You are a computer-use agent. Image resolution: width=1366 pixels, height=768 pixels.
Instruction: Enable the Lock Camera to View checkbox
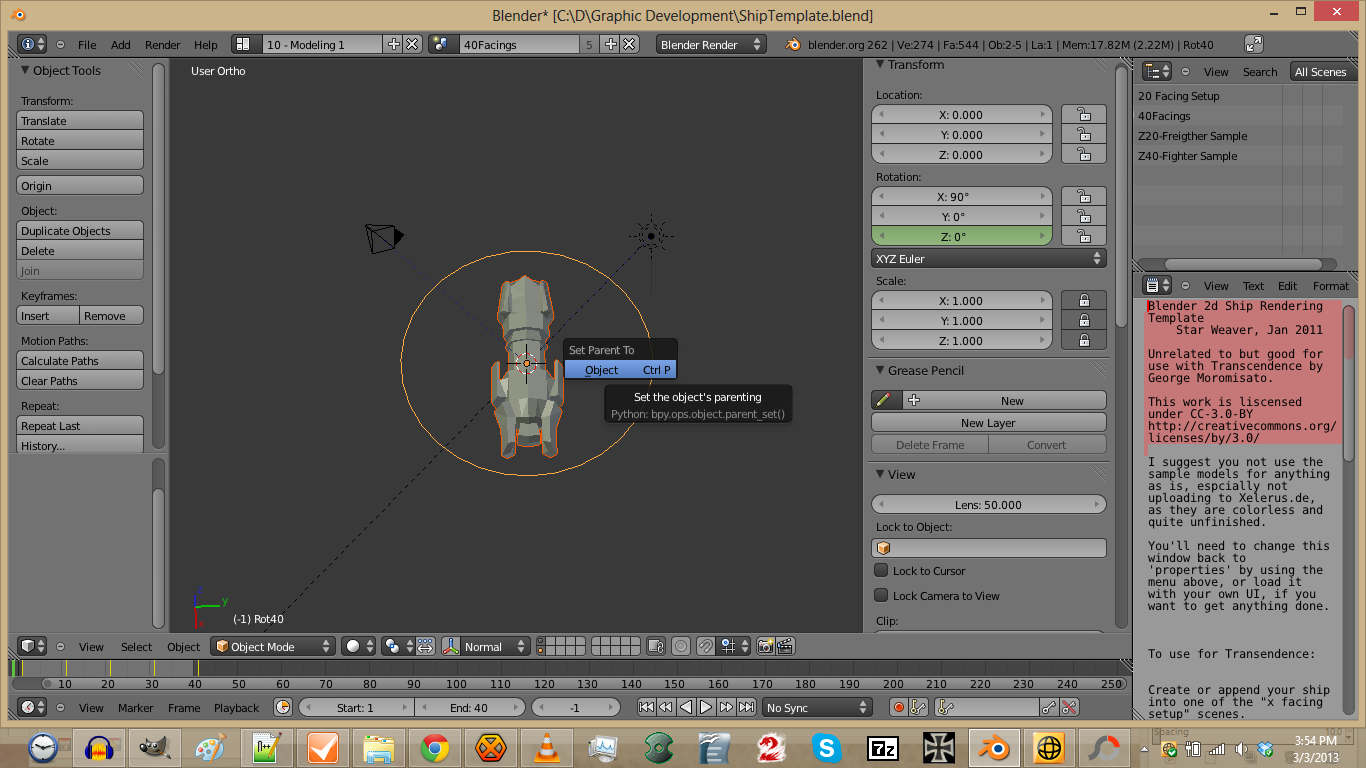pos(881,595)
